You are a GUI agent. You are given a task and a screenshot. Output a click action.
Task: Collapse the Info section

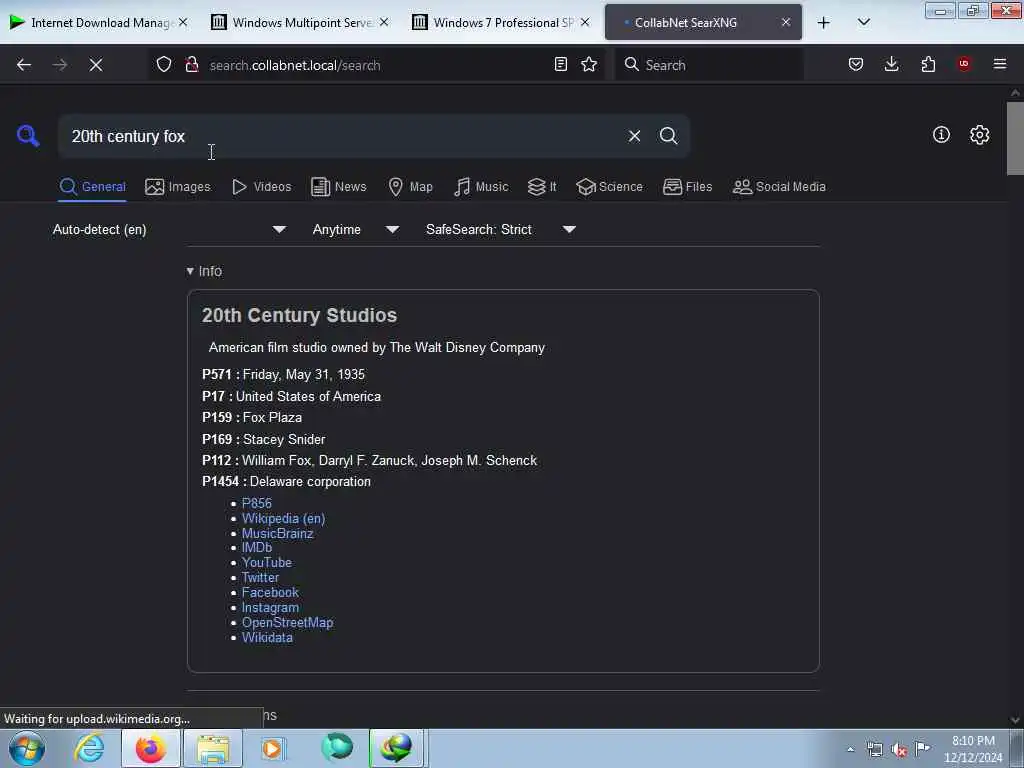click(204, 271)
